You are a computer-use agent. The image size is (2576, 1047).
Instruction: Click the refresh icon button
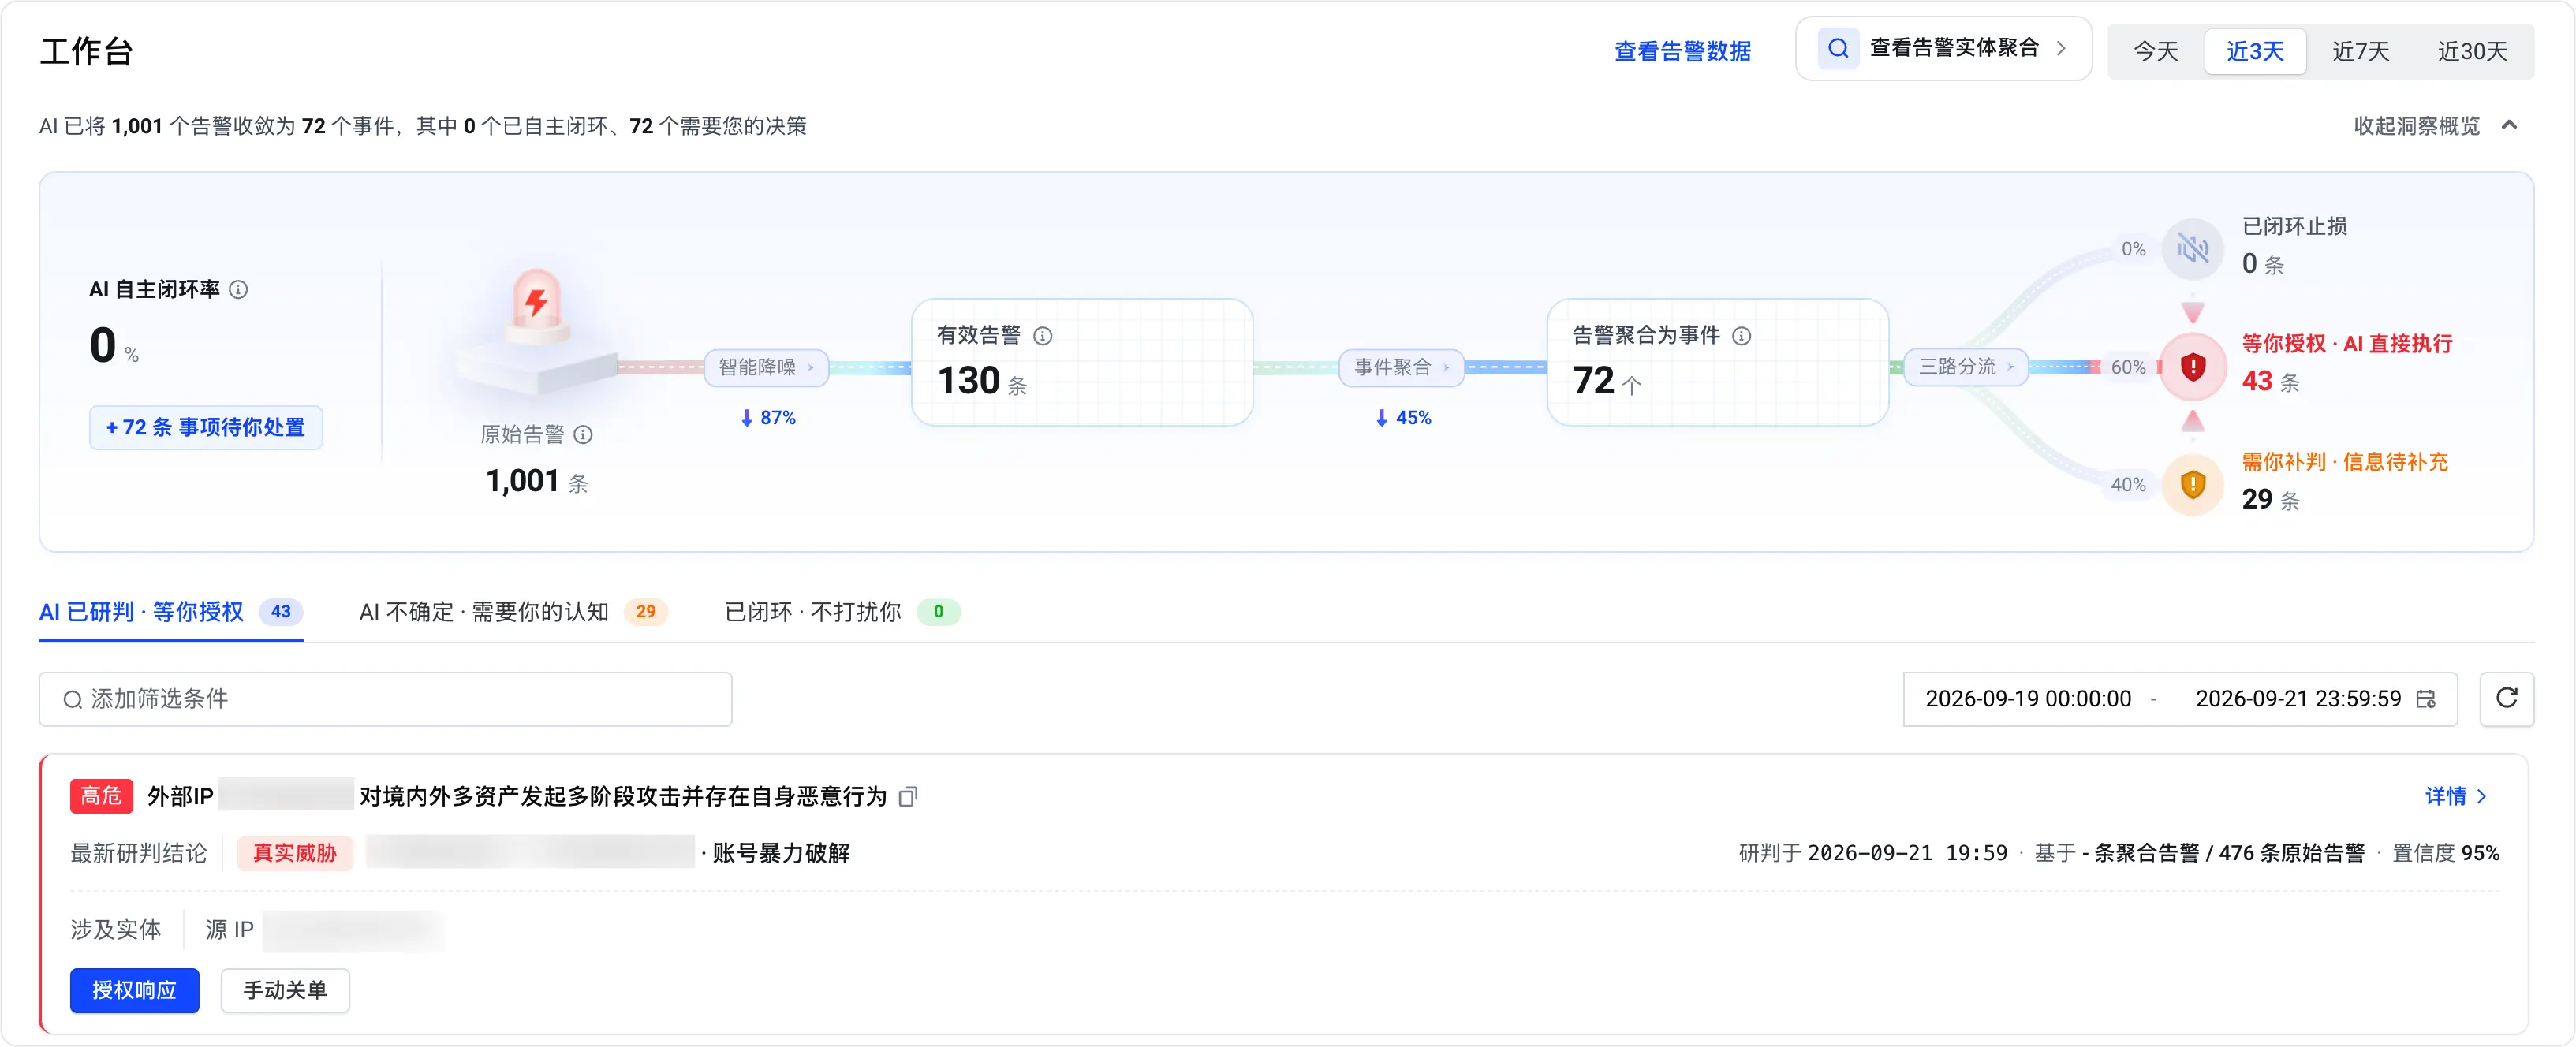pos(2506,698)
